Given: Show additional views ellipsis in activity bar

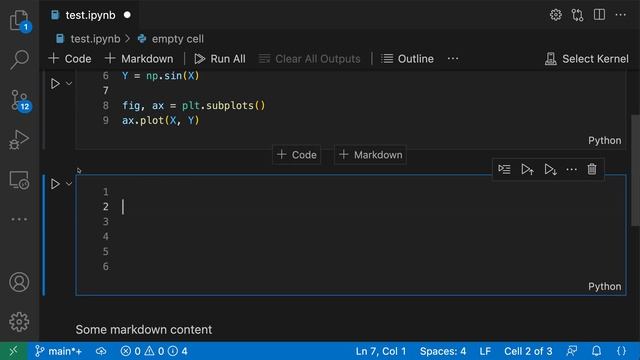Looking at the screenshot, I should click(19, 220).
